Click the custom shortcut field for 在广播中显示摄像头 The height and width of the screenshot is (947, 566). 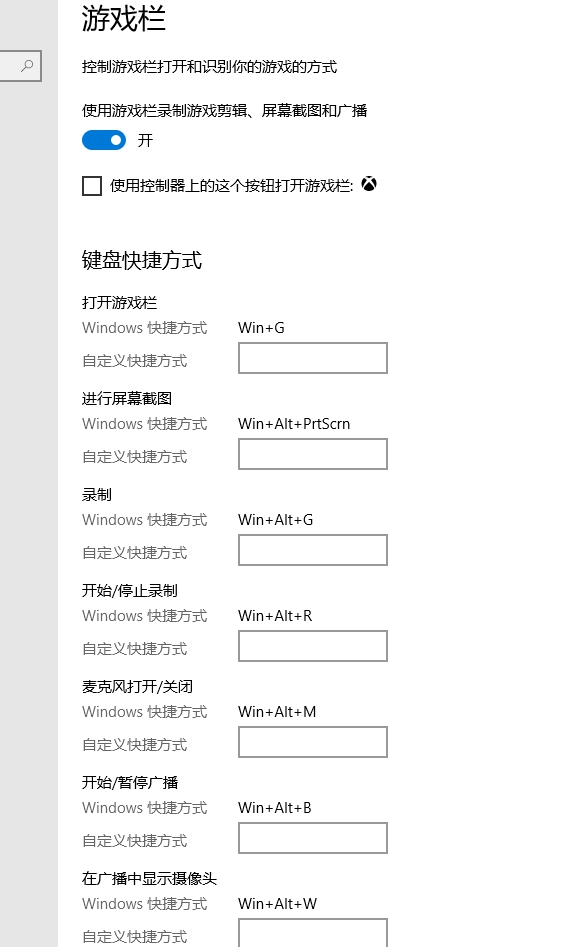pyautogui.click(x=313, y=933)
